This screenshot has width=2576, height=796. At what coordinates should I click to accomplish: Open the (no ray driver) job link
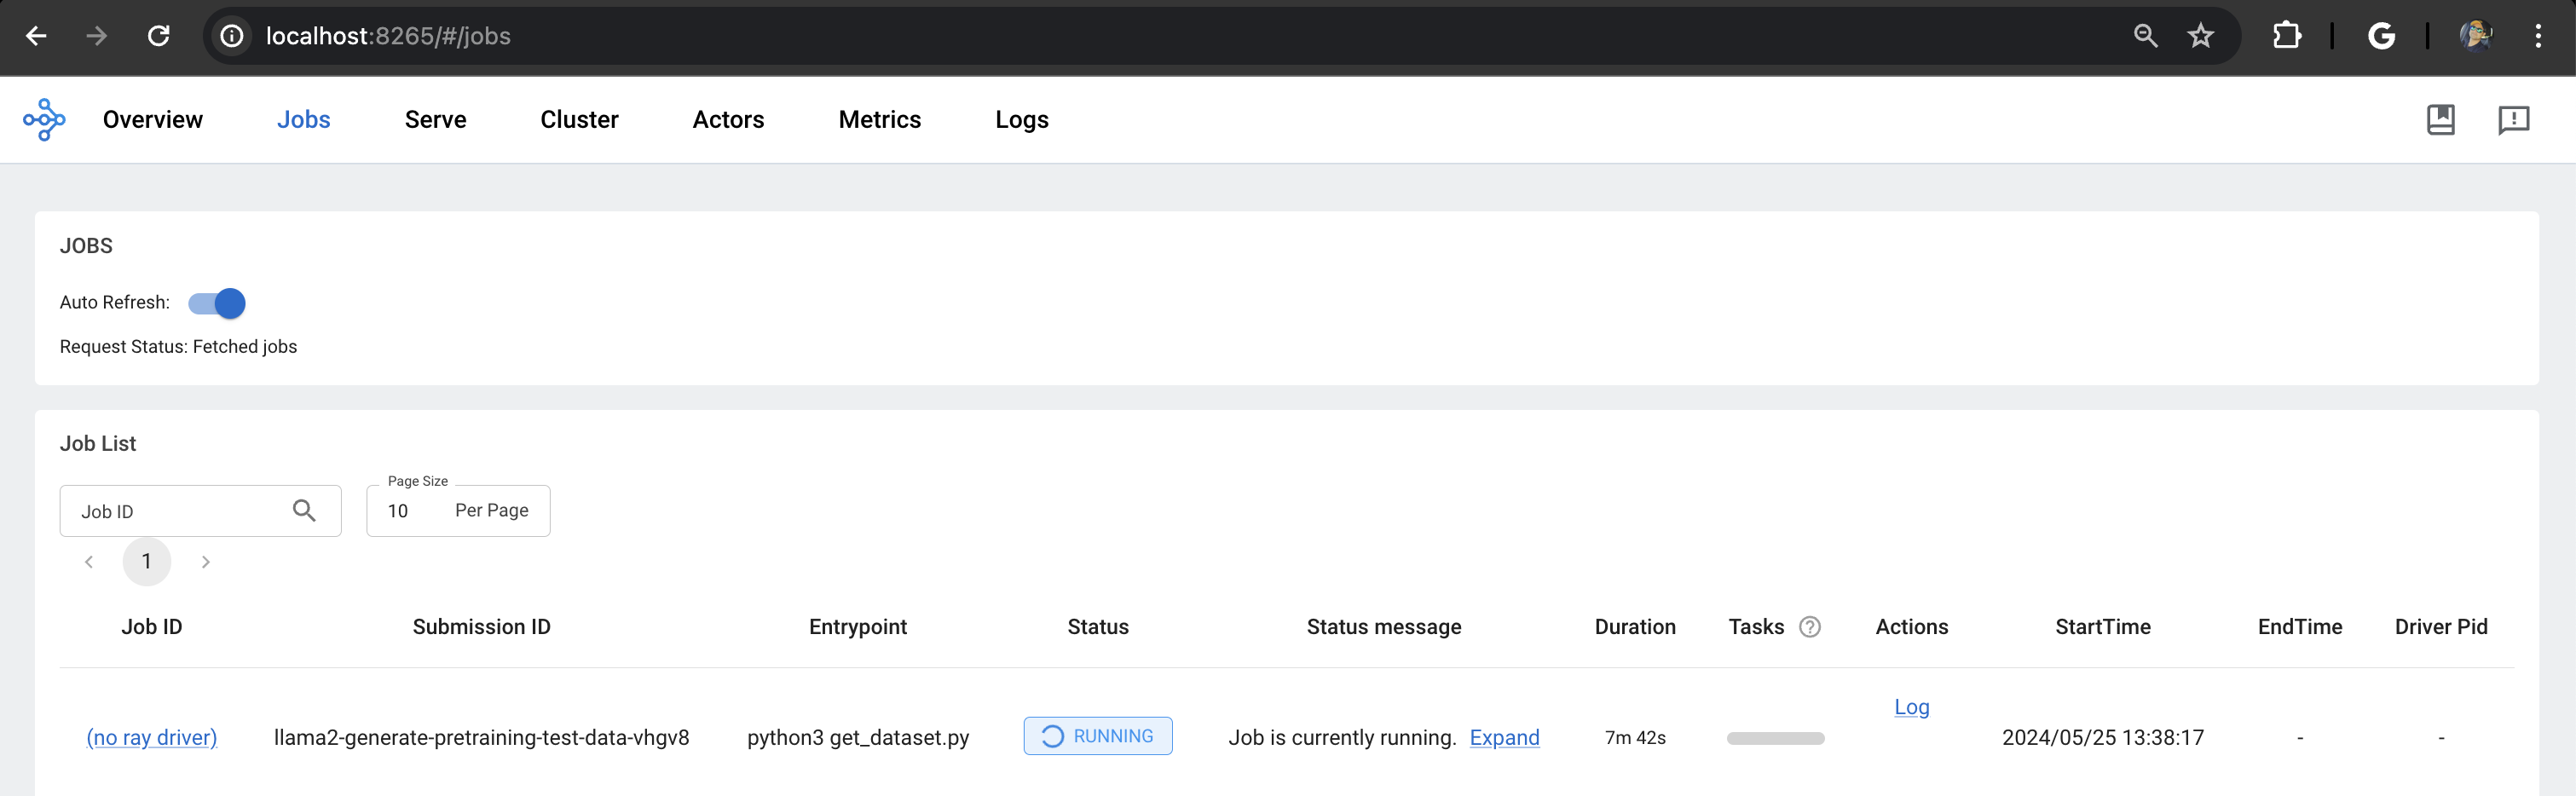(x=152, y=738)
